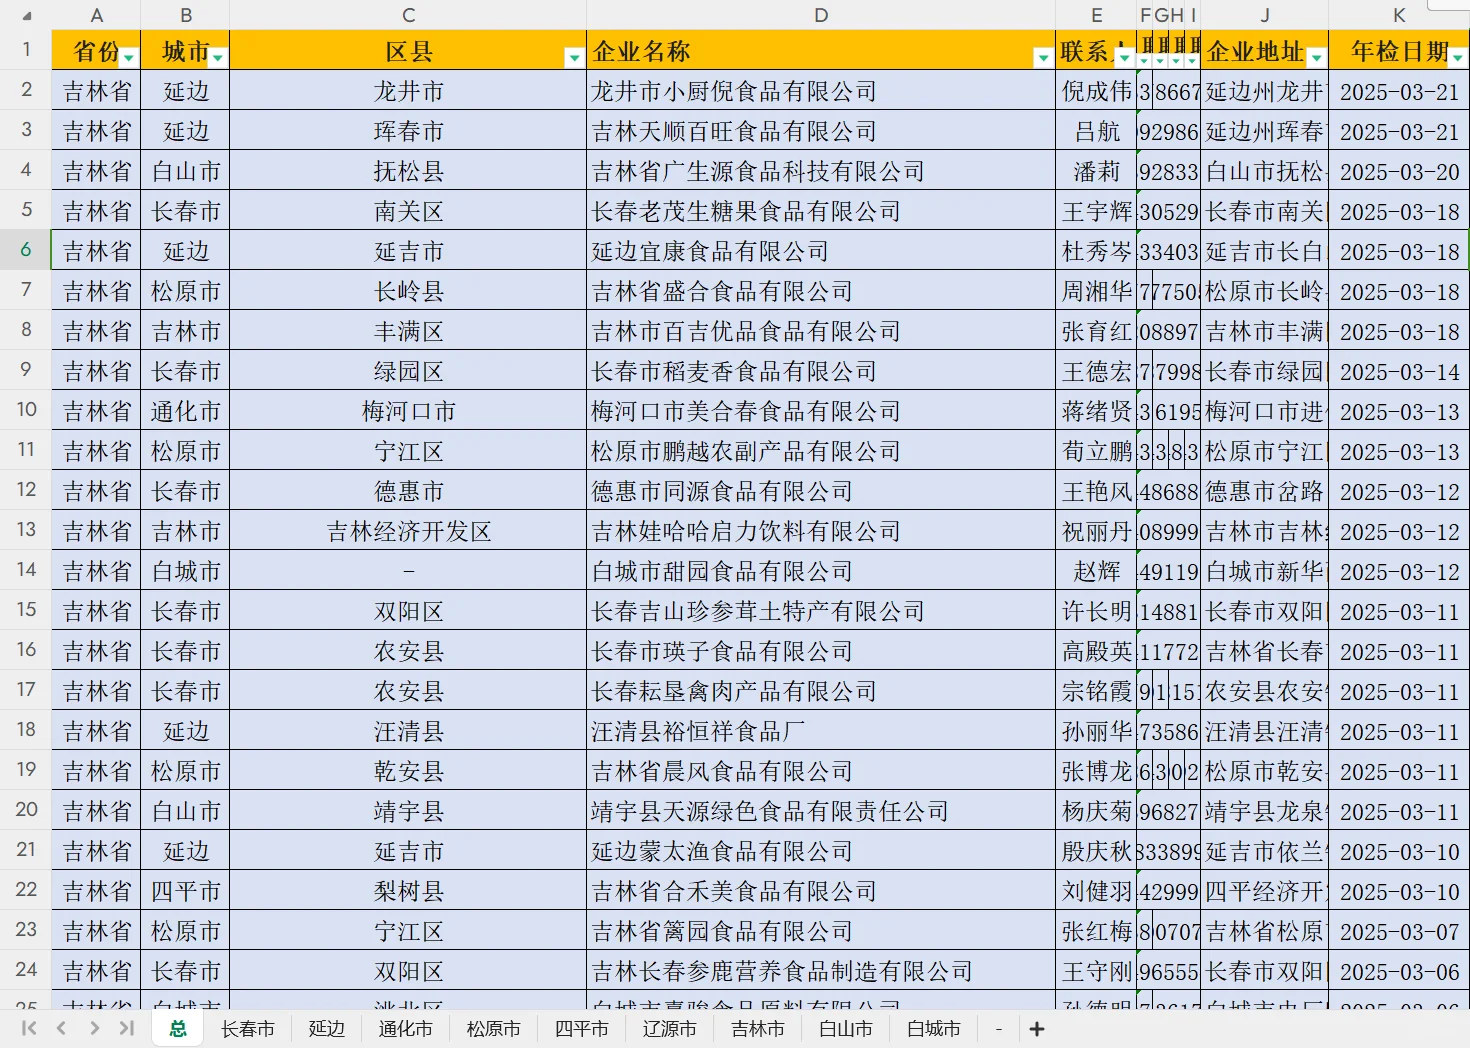The height and width of the screenshot is (1048, 1470).
Task: Select row 24 by its row number
Action: click(x=26, y=970)
